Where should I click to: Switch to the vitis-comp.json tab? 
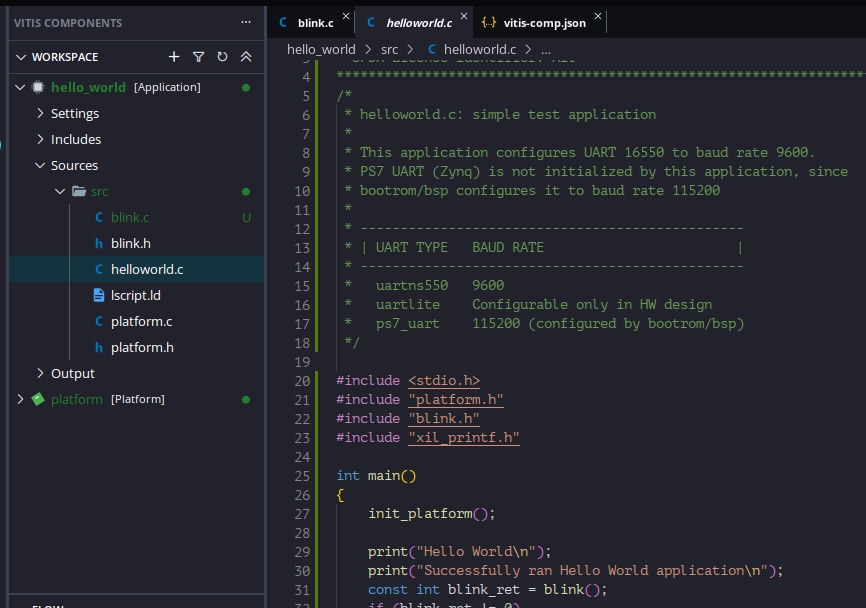pos(545,22)
